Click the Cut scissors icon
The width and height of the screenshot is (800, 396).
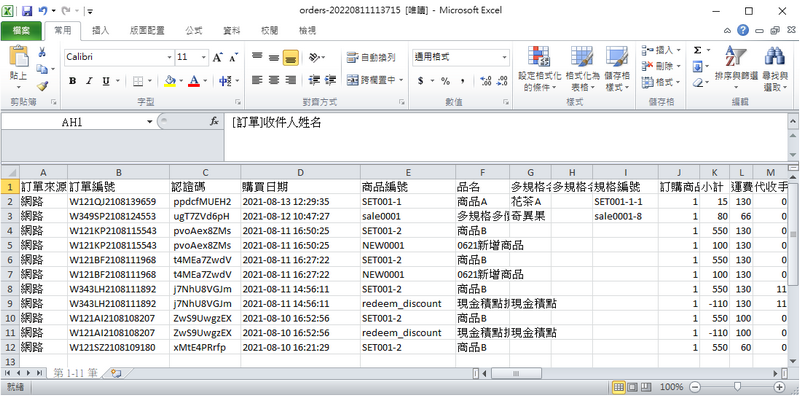pos(42,52)
